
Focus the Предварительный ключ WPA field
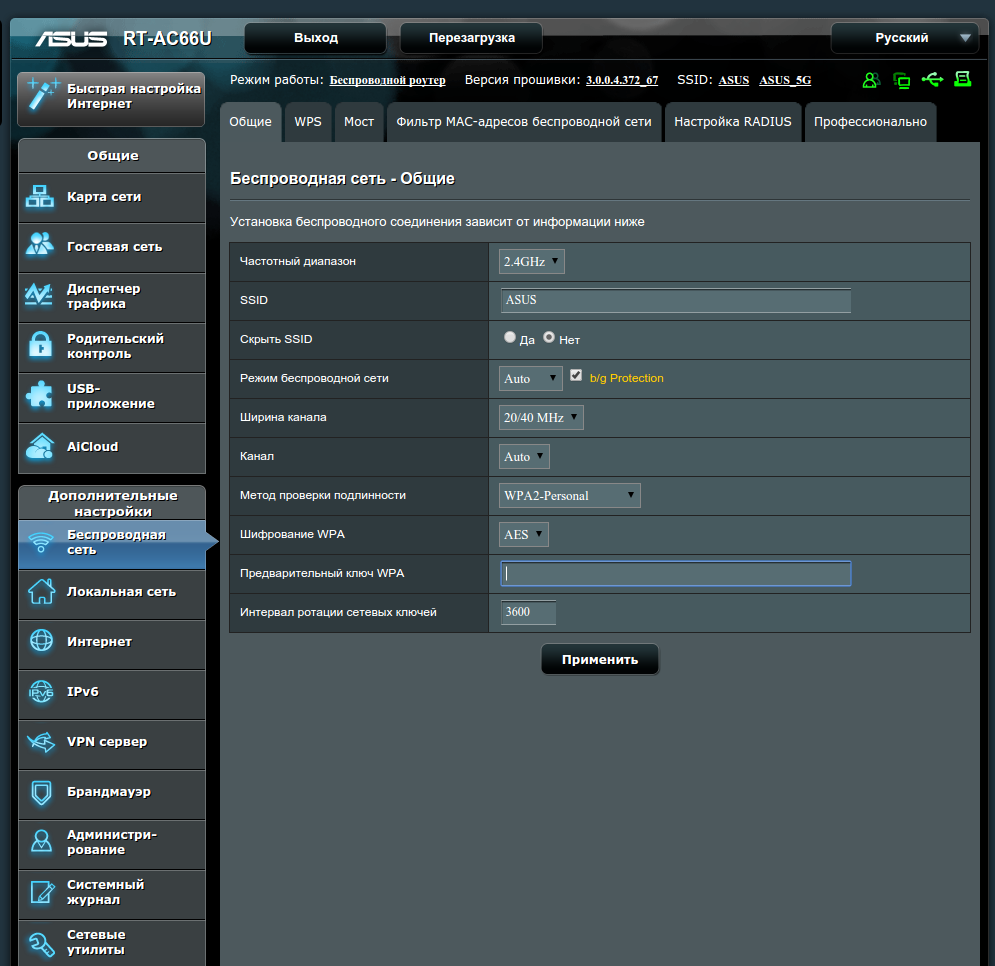(676, 574)
